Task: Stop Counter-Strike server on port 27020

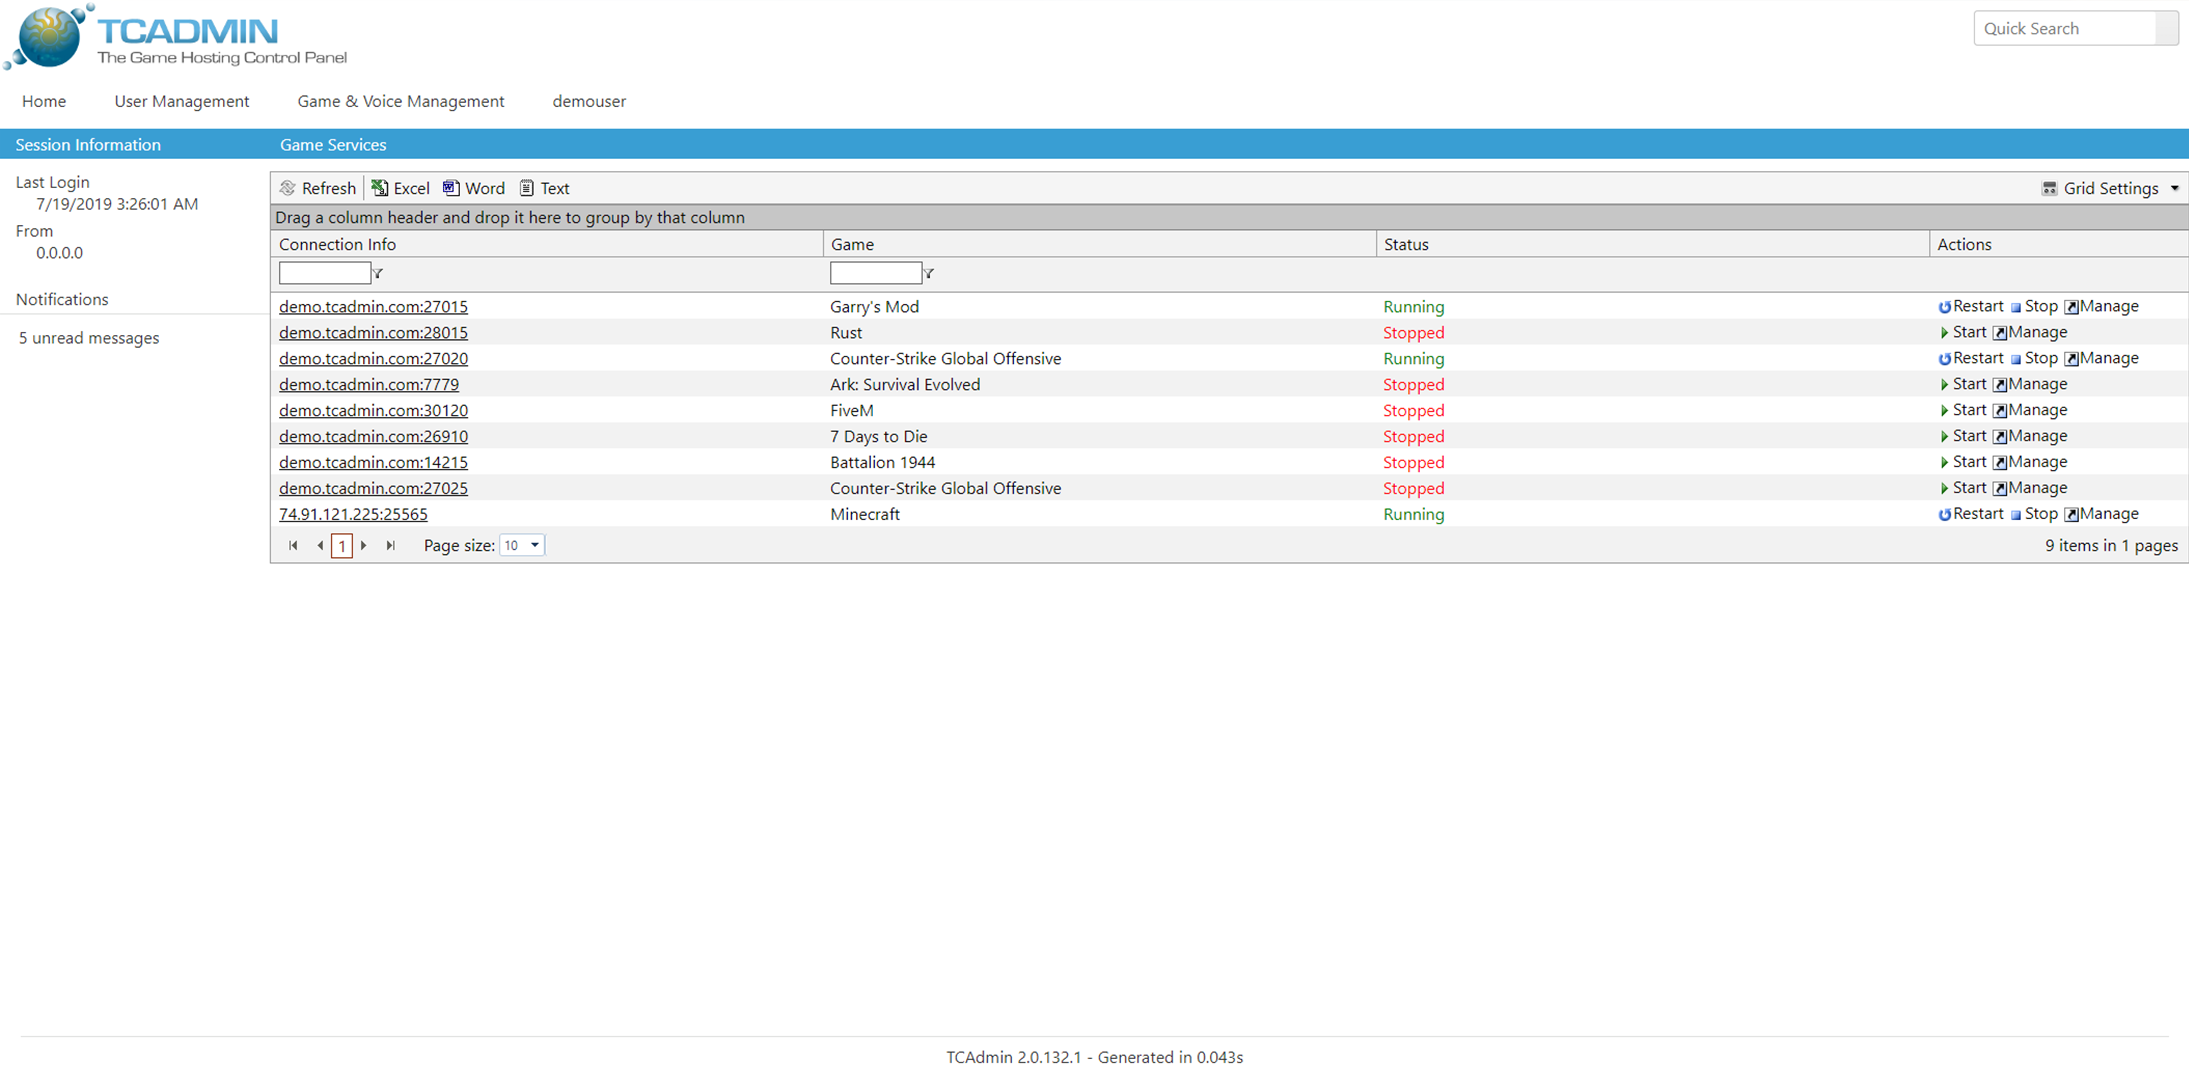Action: (x=2034, y=358)
